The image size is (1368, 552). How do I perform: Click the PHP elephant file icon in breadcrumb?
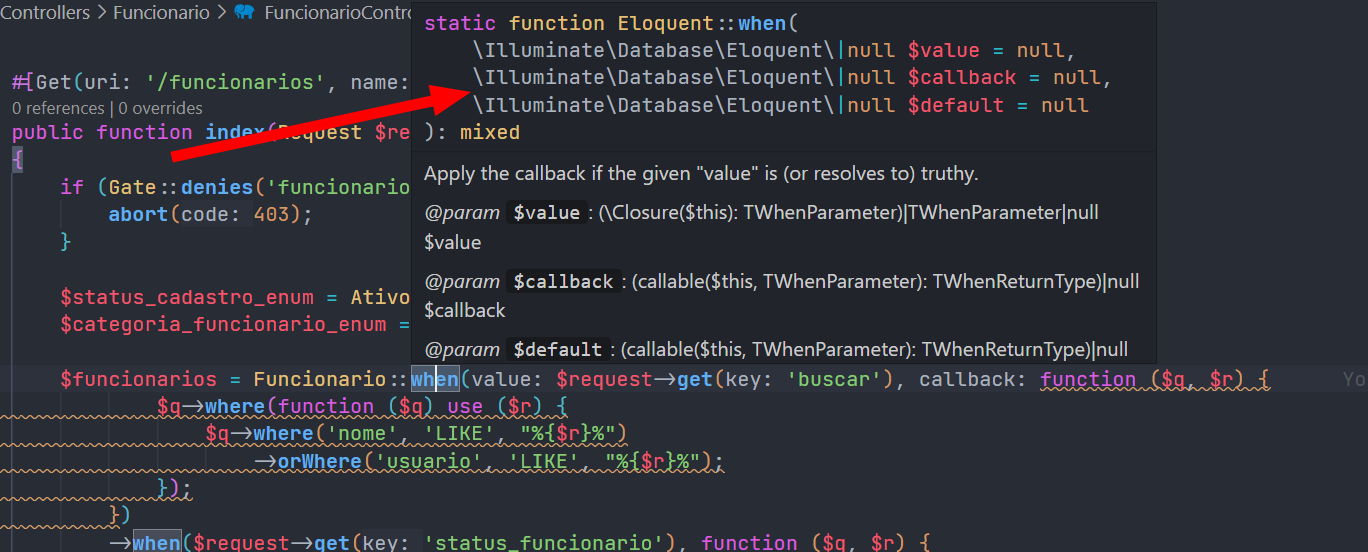243,12
